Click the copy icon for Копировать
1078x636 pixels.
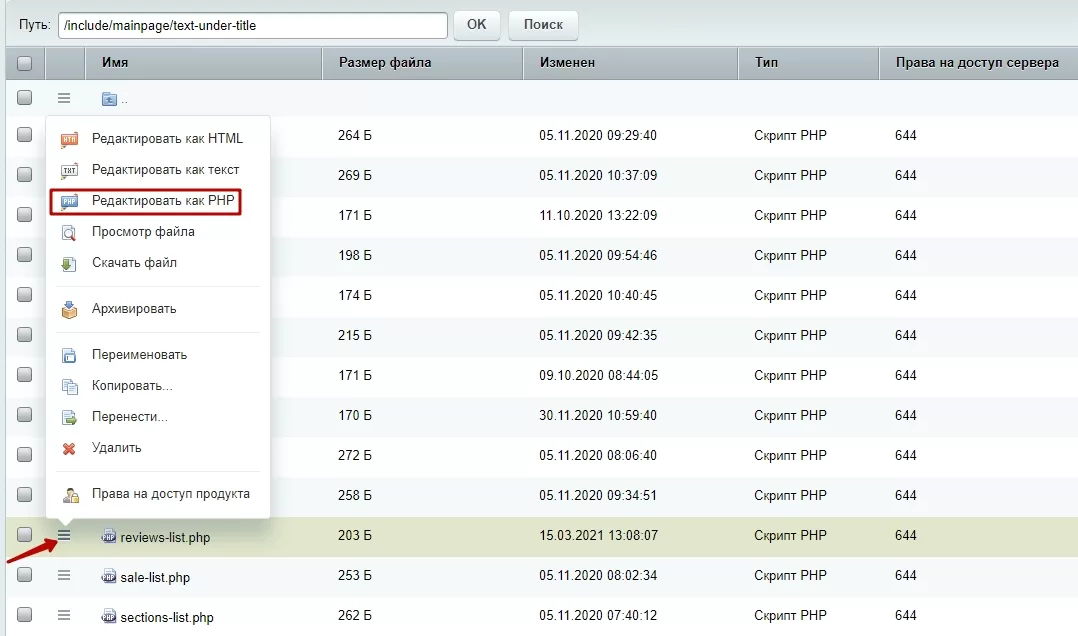pos(69,386)
